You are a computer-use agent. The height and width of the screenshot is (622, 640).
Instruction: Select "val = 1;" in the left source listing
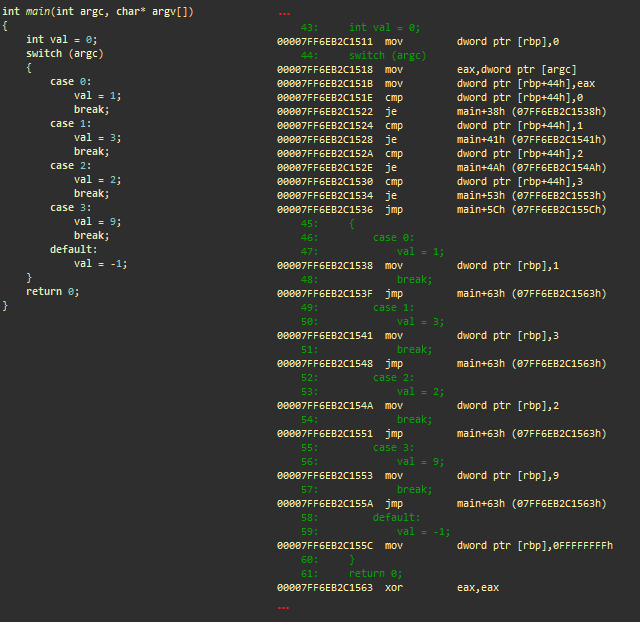98,96
